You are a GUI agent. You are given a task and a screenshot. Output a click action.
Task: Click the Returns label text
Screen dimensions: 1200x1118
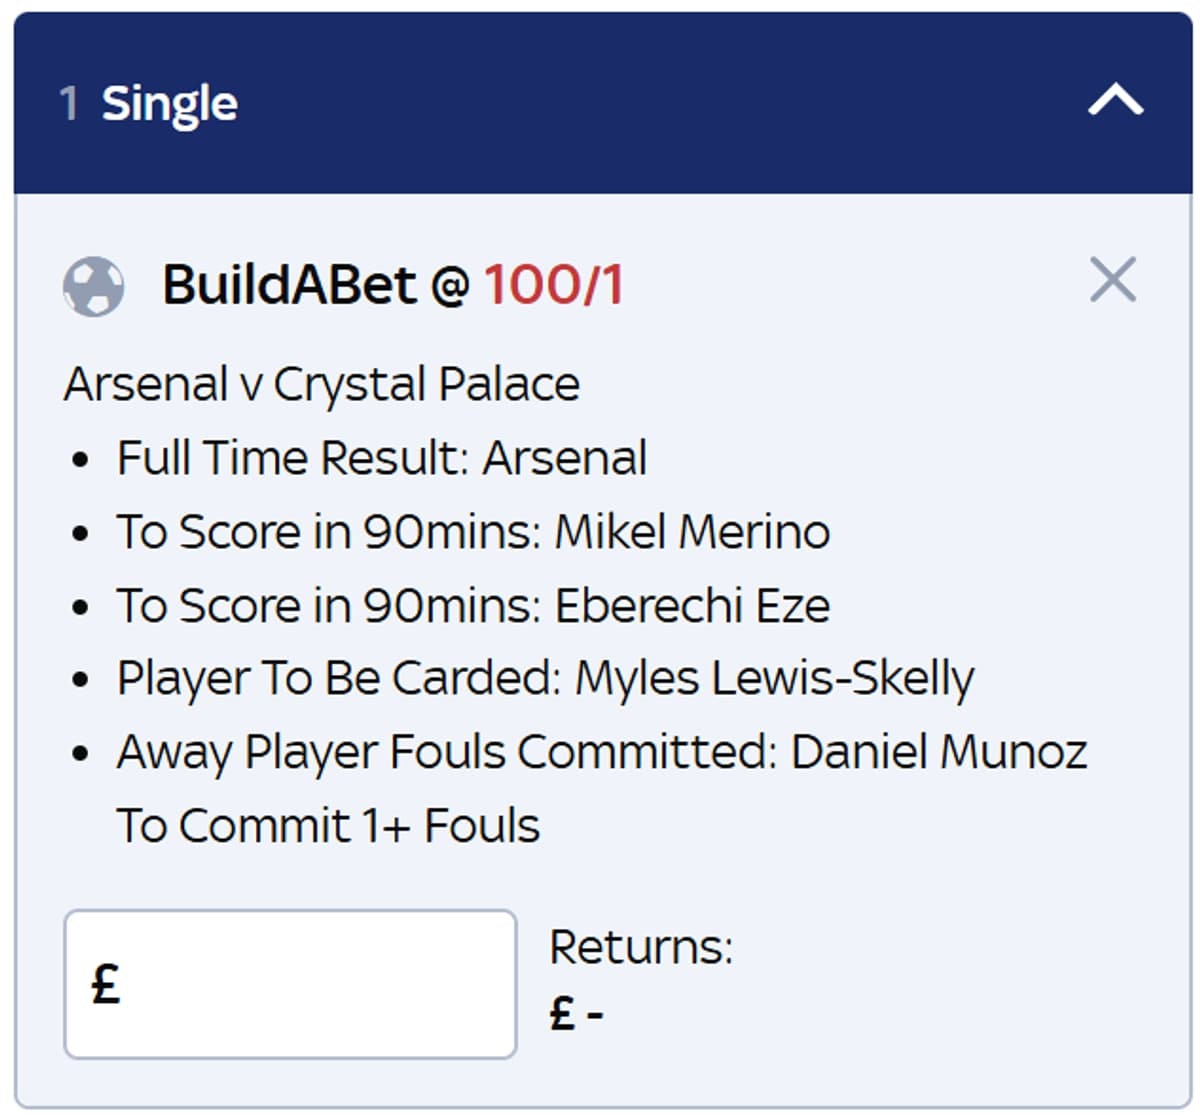click(642, 942)
